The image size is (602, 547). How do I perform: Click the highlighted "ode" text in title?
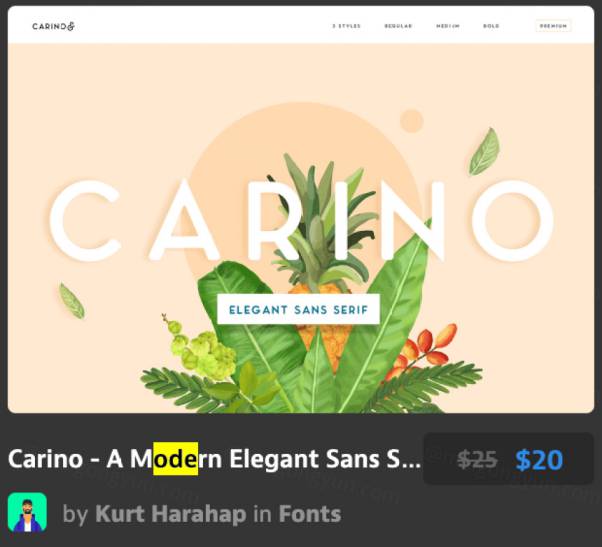pyautogui.click(x=175, y=459)
